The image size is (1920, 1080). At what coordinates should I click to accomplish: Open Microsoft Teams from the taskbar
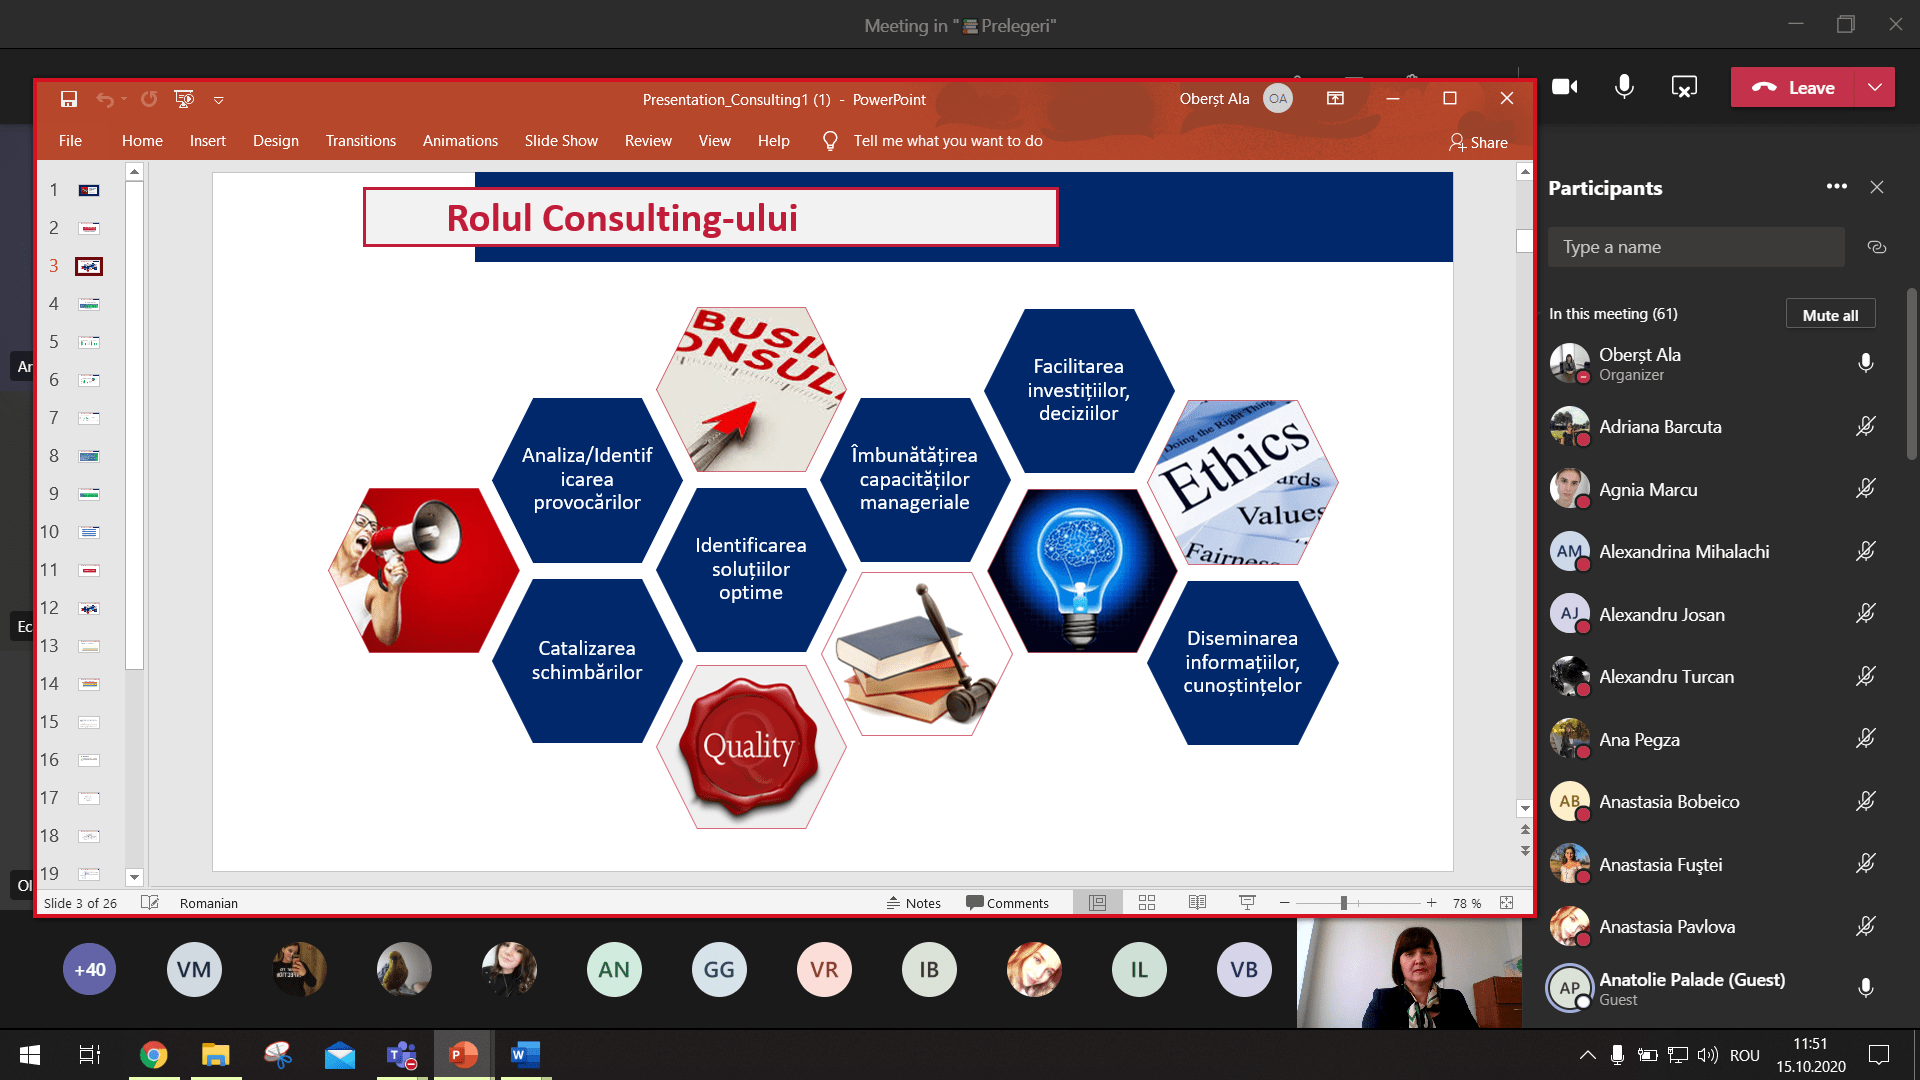tap(402, 1055)
